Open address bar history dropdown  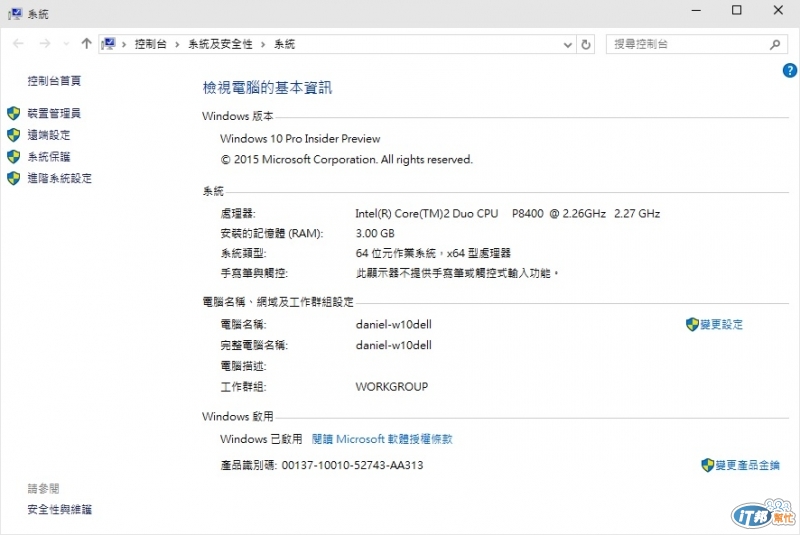click(567, 45)
